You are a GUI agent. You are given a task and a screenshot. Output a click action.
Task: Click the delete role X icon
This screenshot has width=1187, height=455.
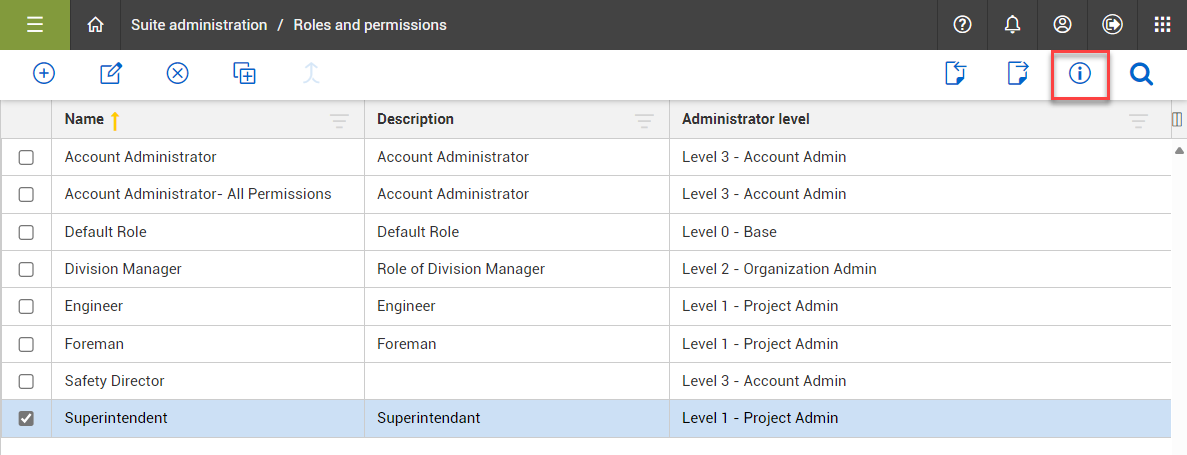pos(178,73)
